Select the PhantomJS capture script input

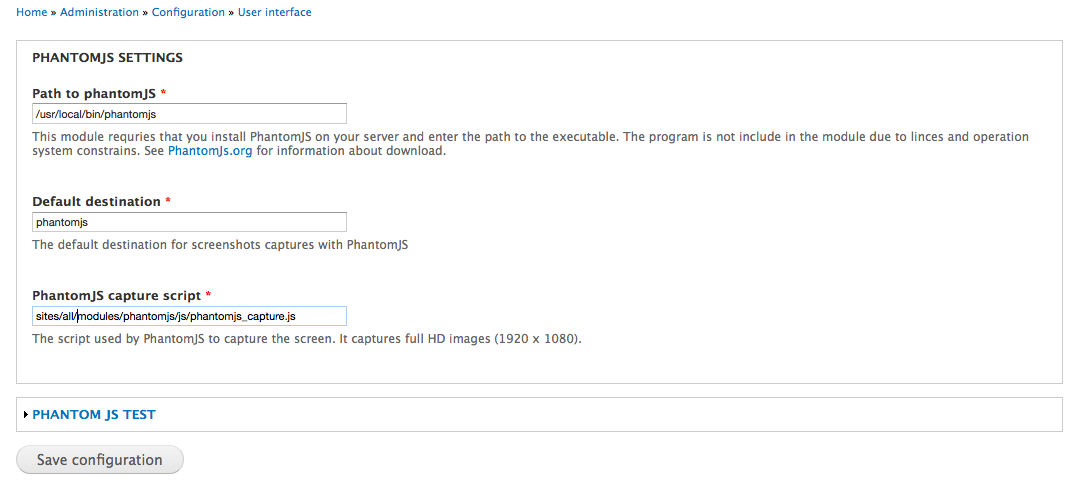(x=189, y=316)
